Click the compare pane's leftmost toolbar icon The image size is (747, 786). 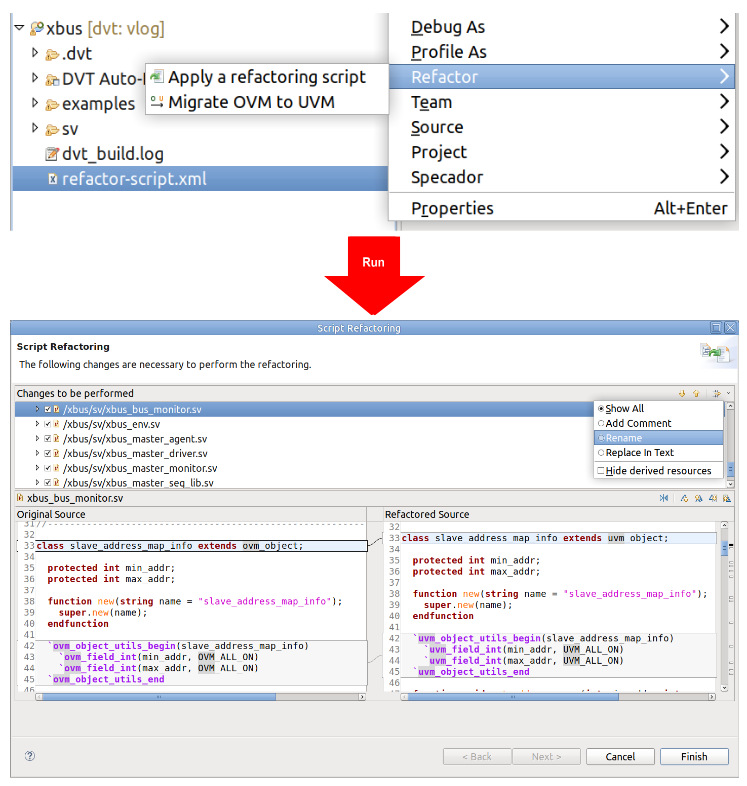[664, 498]
